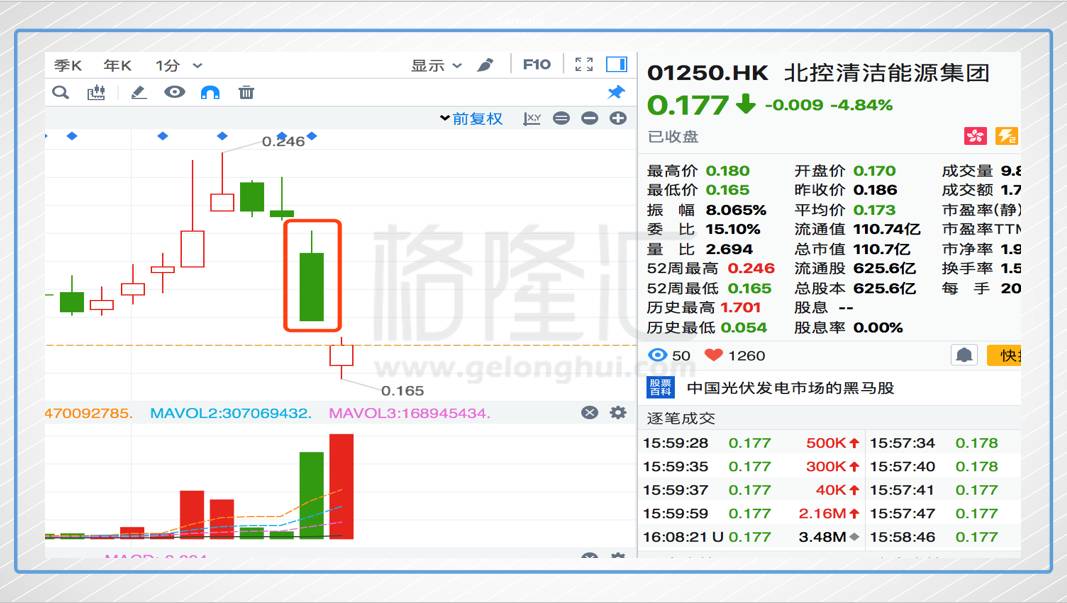Click the 已收盘 market status text

(x=672, y=136)
